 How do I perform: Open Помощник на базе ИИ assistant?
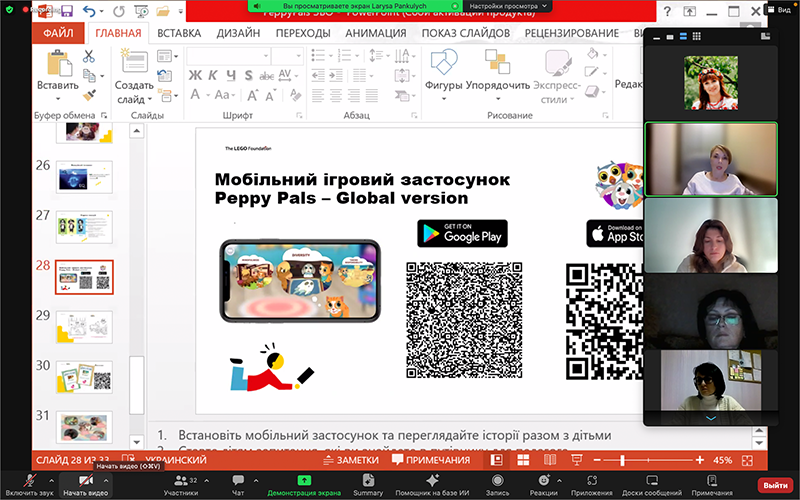tap(432, 485)
